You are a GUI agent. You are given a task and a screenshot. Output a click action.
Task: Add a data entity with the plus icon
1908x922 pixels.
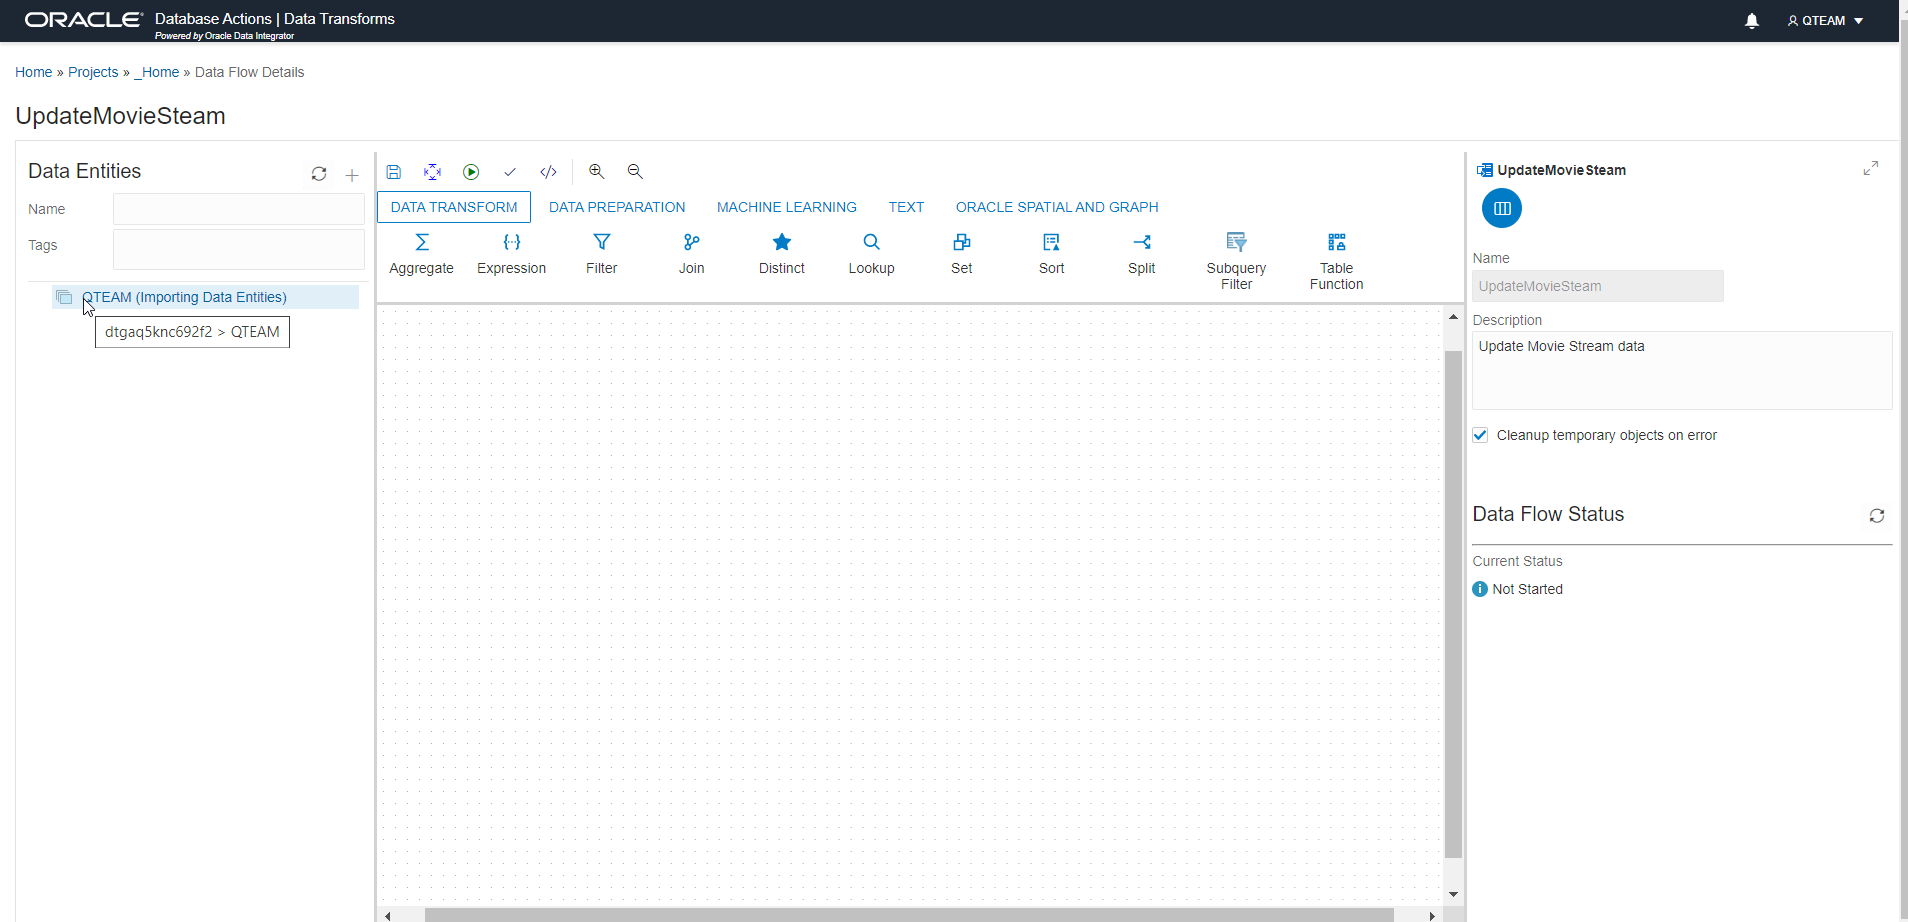click(352, 175)
